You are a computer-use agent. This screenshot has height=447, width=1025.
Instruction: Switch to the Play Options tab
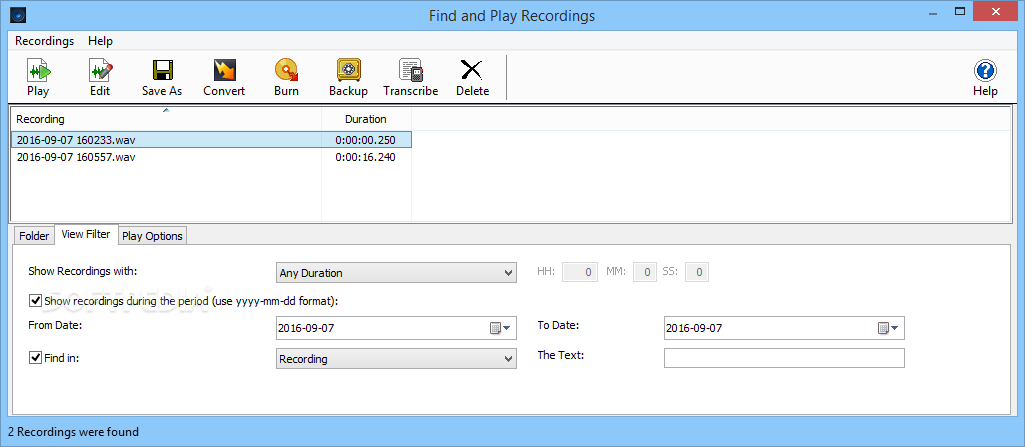(x=152, y=236)
